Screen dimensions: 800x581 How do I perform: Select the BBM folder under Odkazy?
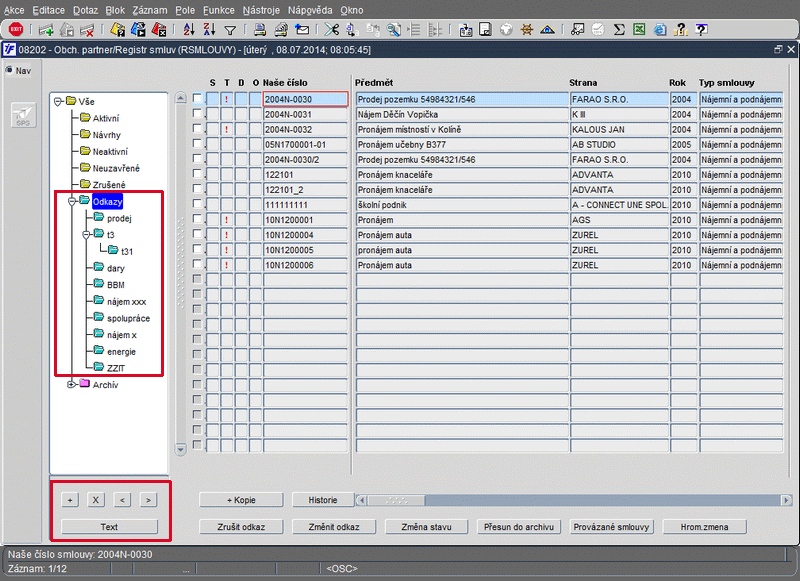pyautogui.click(x=116, y=285)
